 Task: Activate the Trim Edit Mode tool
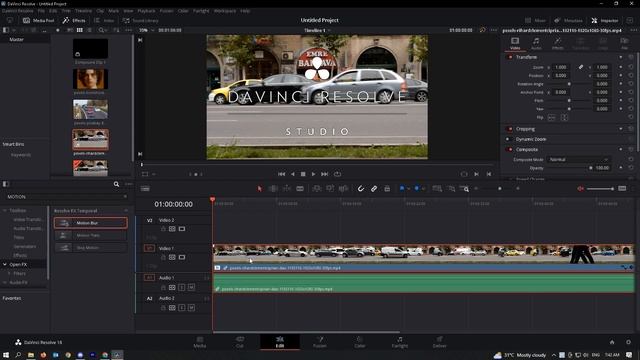(273, 189)
